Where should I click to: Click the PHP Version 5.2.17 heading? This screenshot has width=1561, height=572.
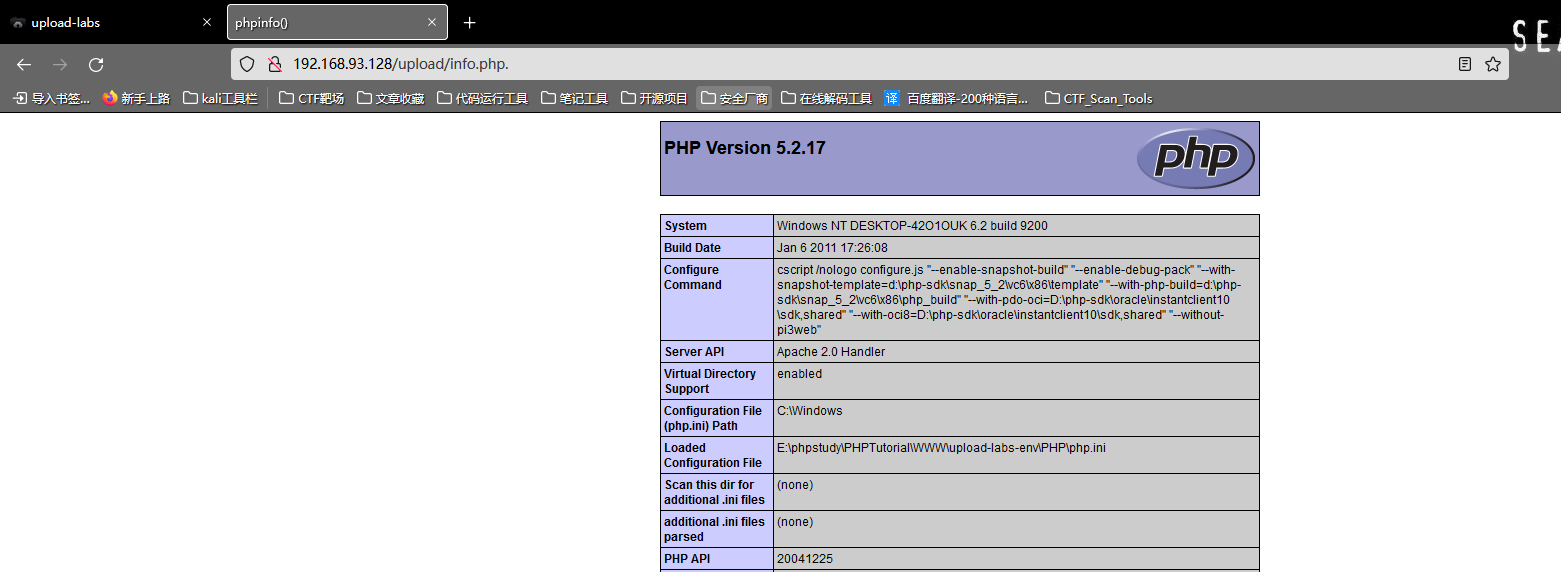tap(745, 148)
